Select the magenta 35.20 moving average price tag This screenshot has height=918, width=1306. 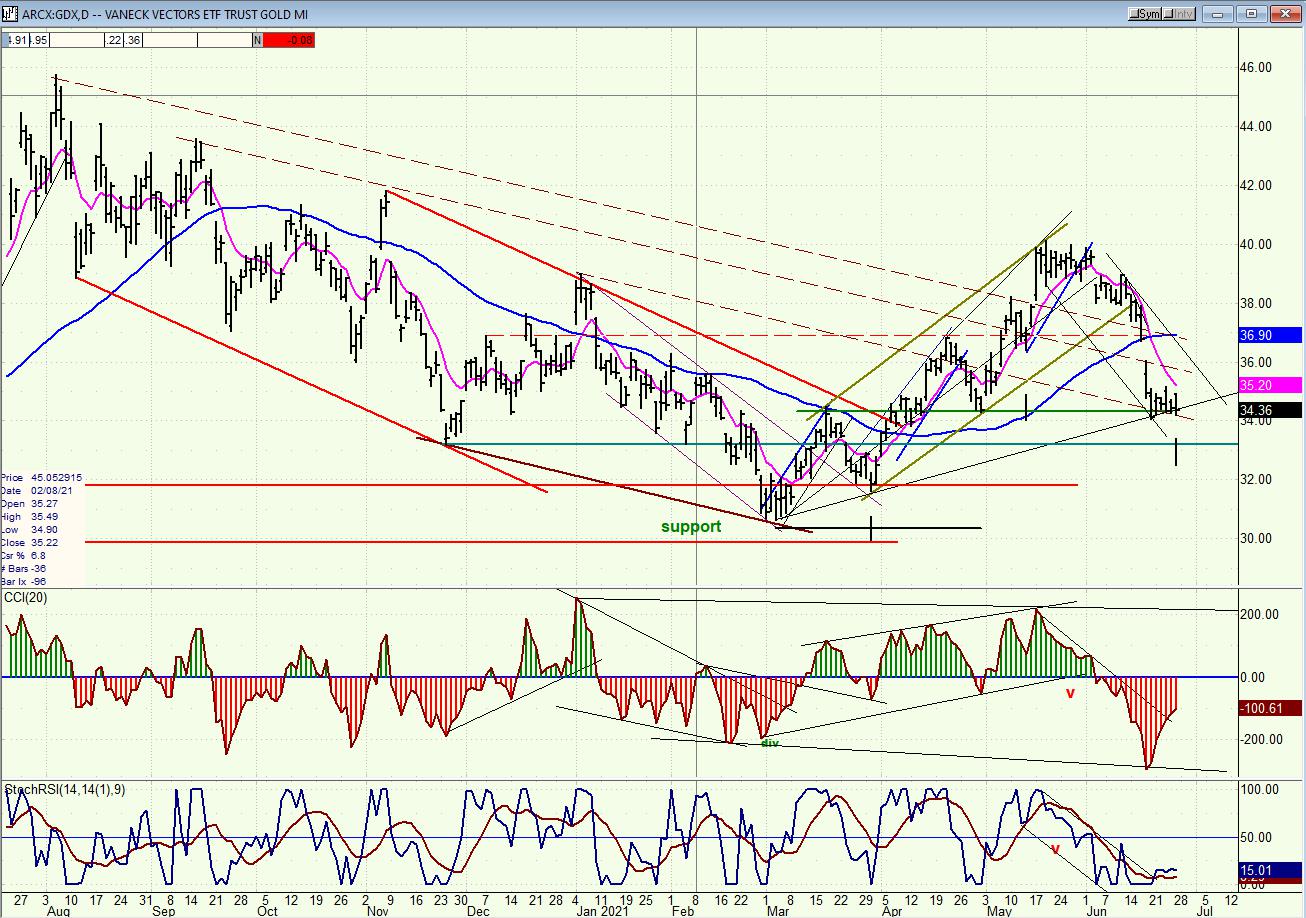click(x=1272, y=384)
